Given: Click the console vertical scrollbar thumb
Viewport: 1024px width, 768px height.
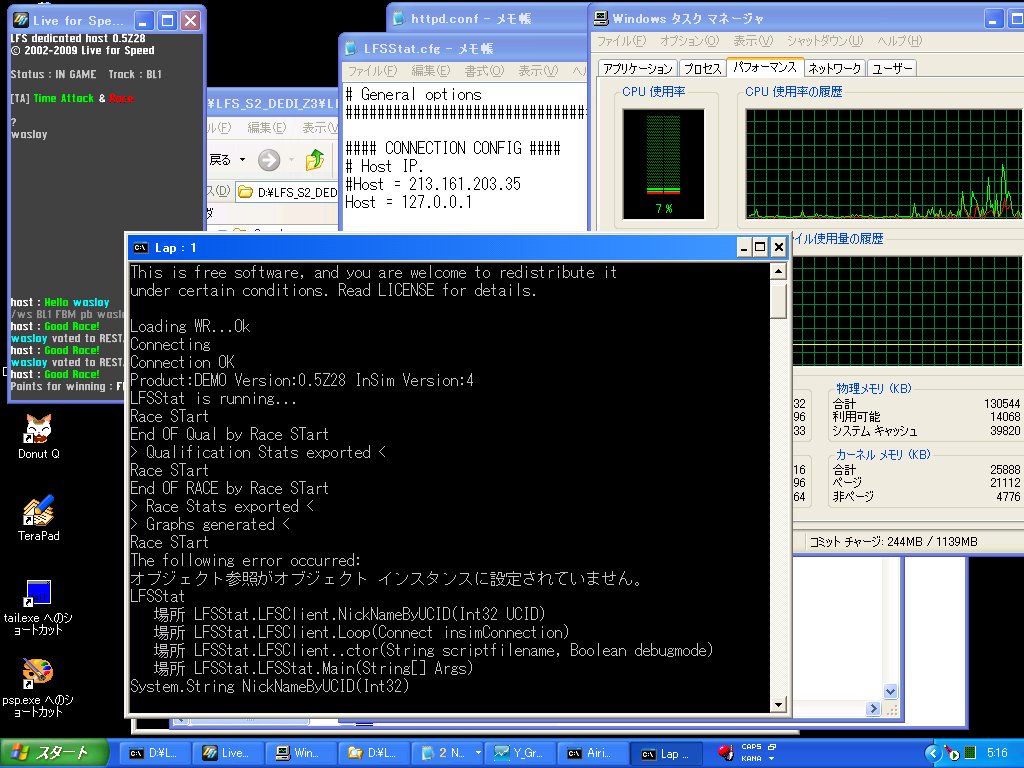Looking at the screenshot, I should (x=778, y=300).
